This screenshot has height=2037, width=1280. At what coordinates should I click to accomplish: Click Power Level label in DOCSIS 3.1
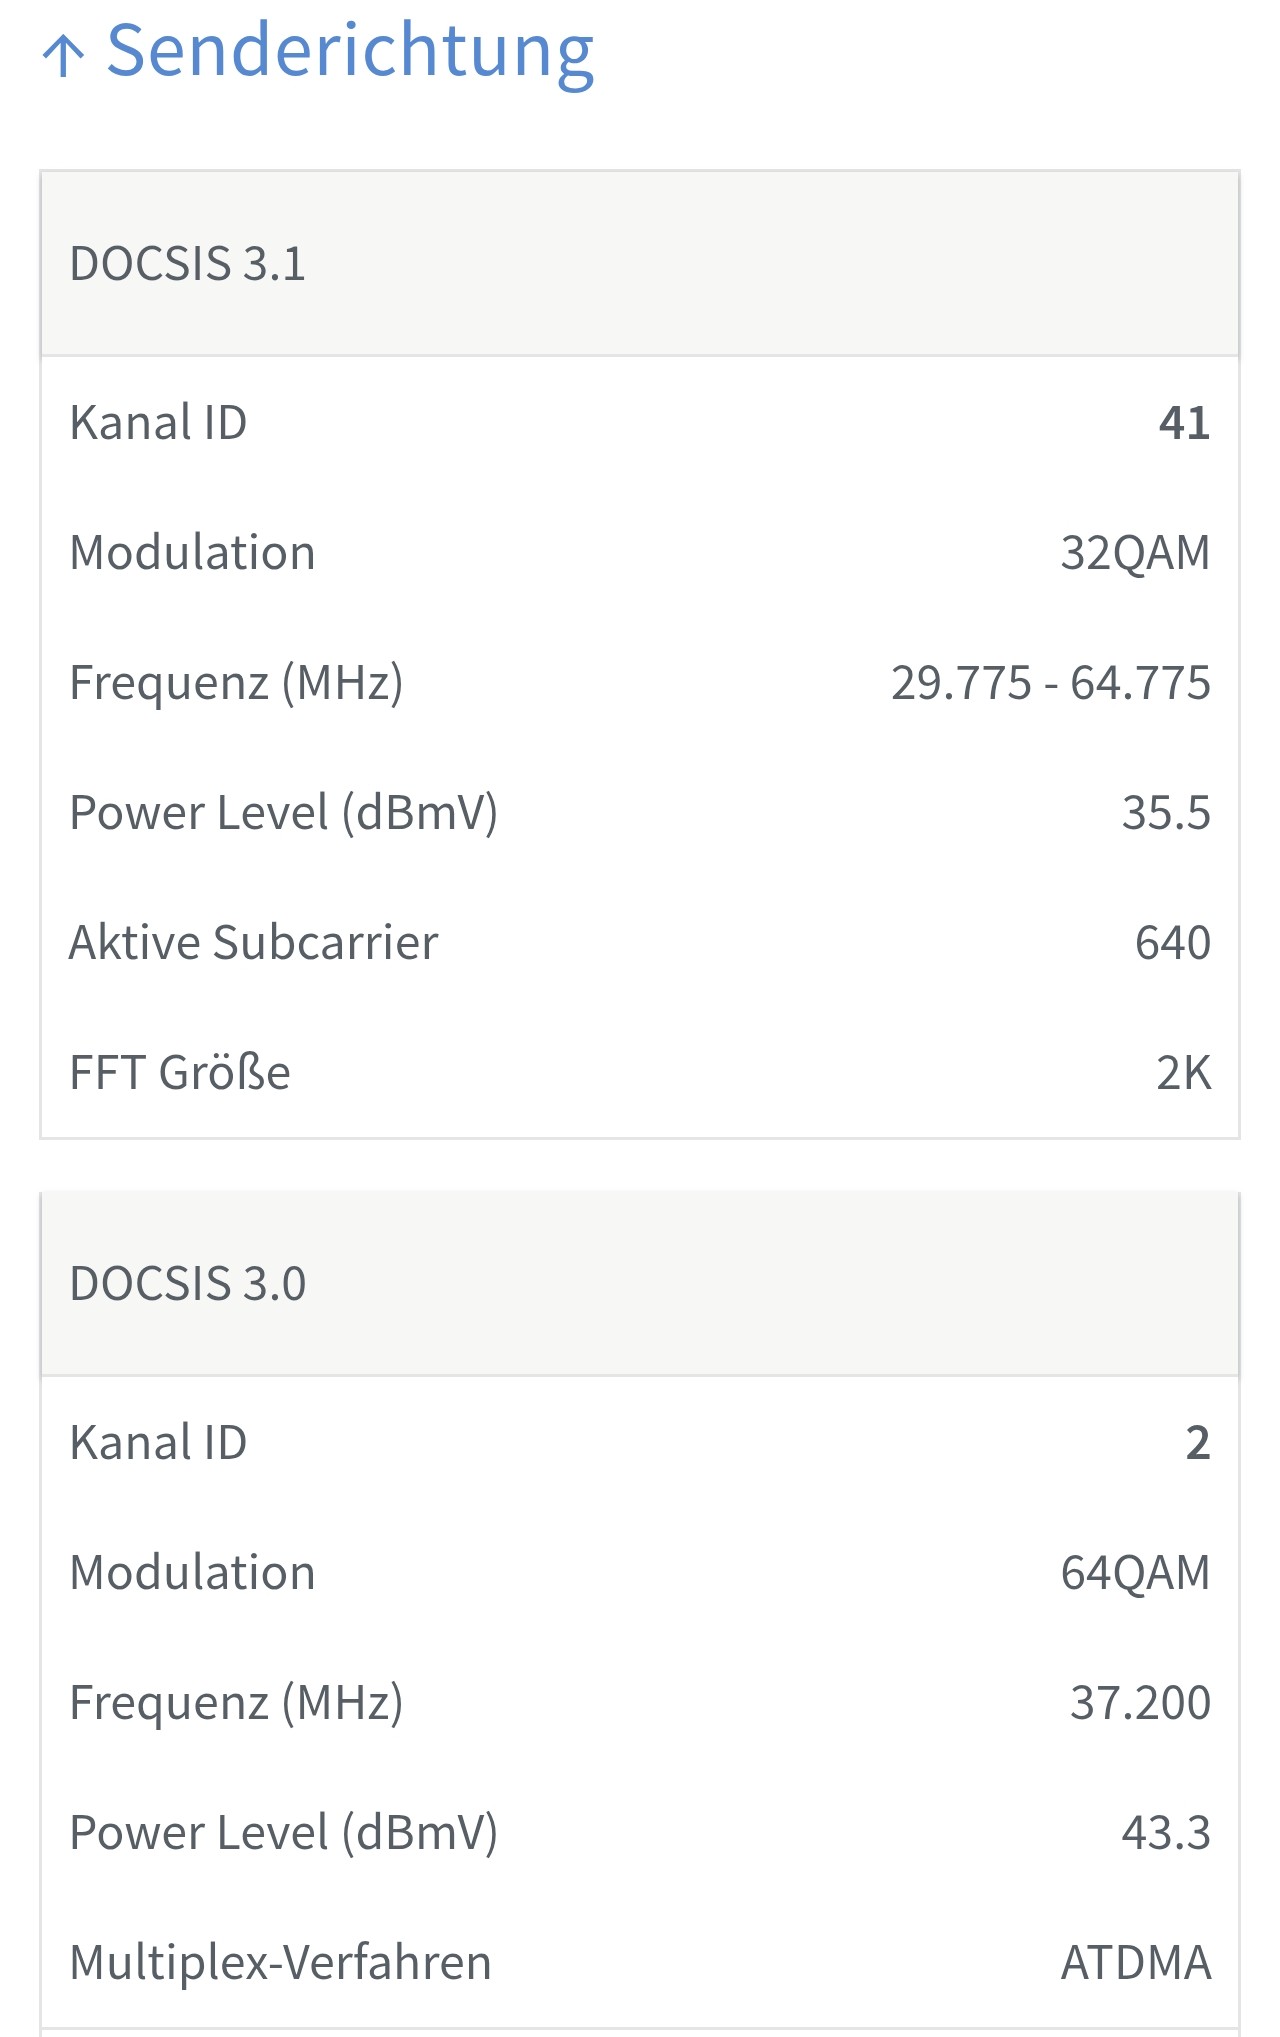click(284, 813)
